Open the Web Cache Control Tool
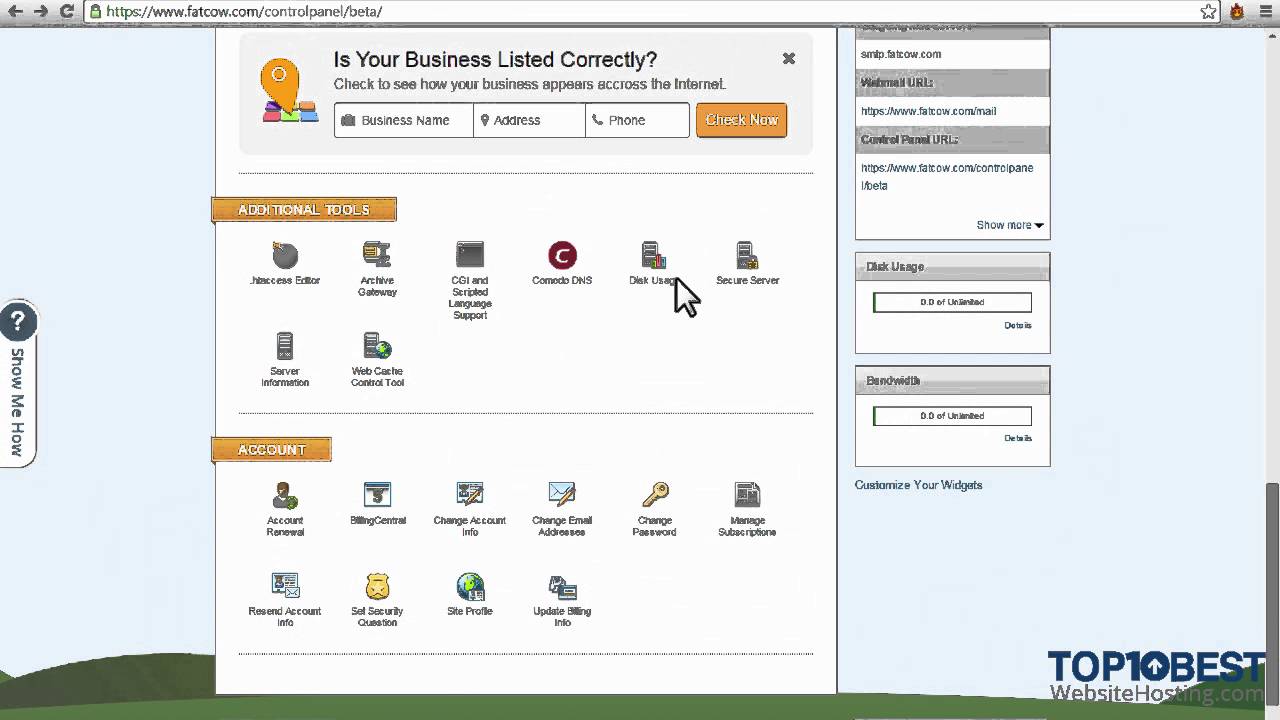Viewport: 1280px width, 720px height. click(377, 360)
